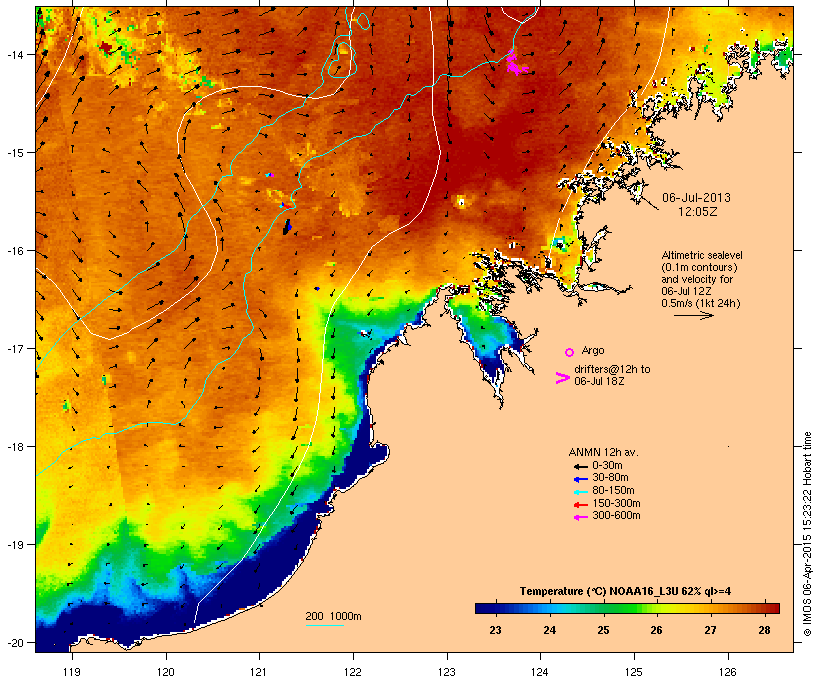820x680 pixels.
Task: Click the 0.5m/s (1kt 24h) text
Action: [x=701, y=303]
